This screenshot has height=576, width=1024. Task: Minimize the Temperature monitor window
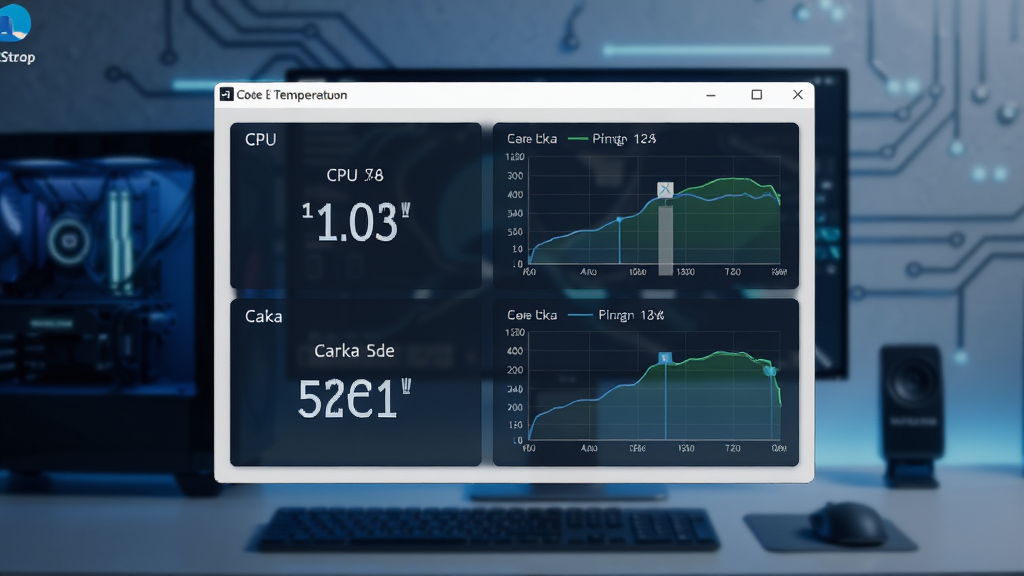(711, 95)
